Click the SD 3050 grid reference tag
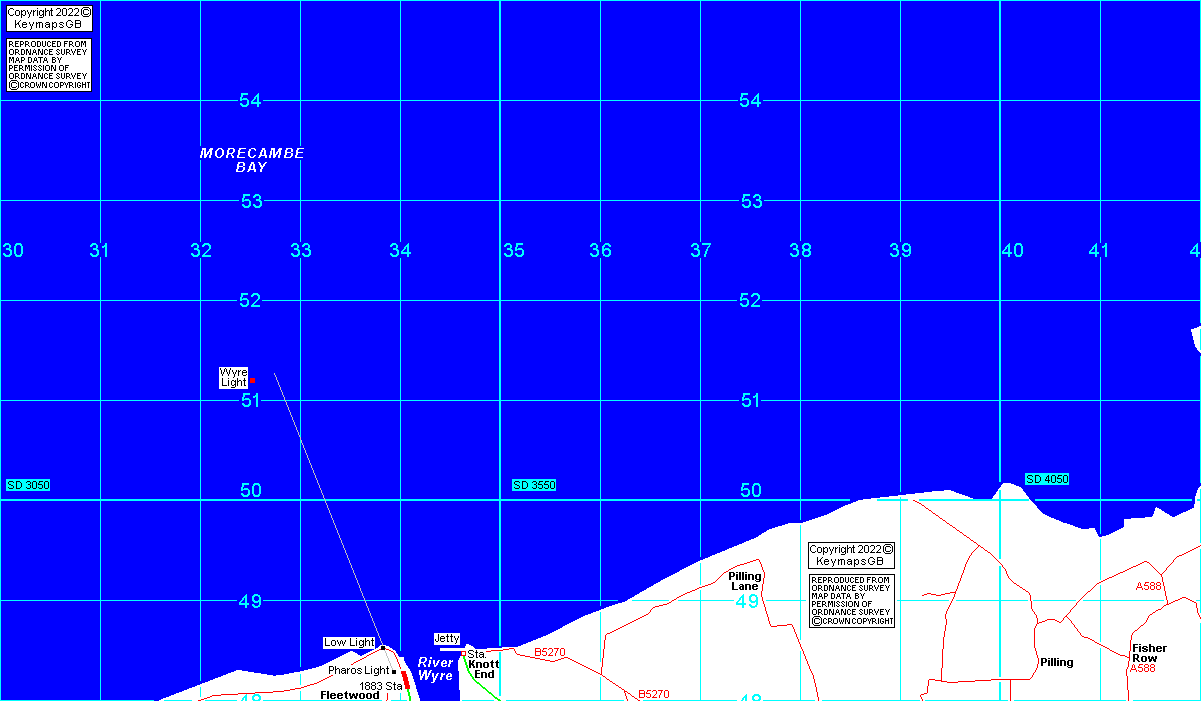The width and height of the screenshot is (1201, 701). (28, 485)
